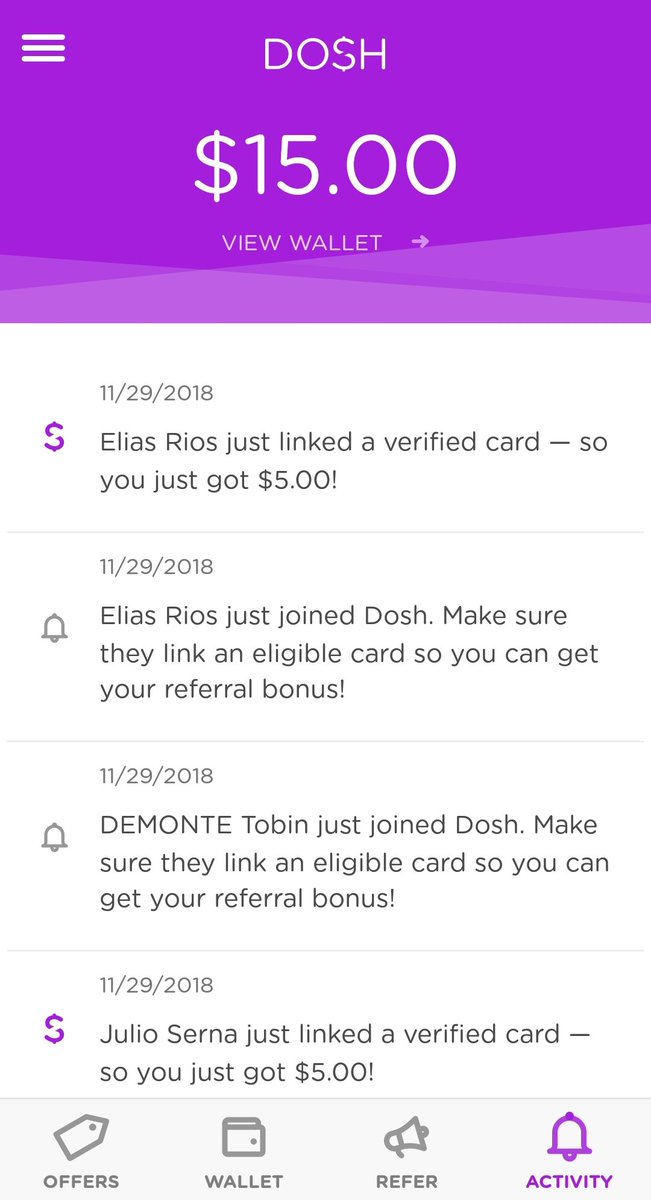Tap the Dosh logo
This screenshot has width=651, height=1200.
(325, 54)
